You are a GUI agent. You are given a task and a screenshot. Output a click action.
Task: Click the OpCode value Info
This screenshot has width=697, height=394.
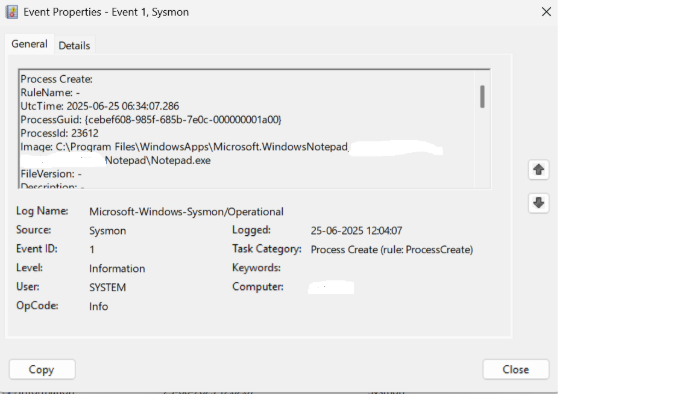(x=98, y=306)
